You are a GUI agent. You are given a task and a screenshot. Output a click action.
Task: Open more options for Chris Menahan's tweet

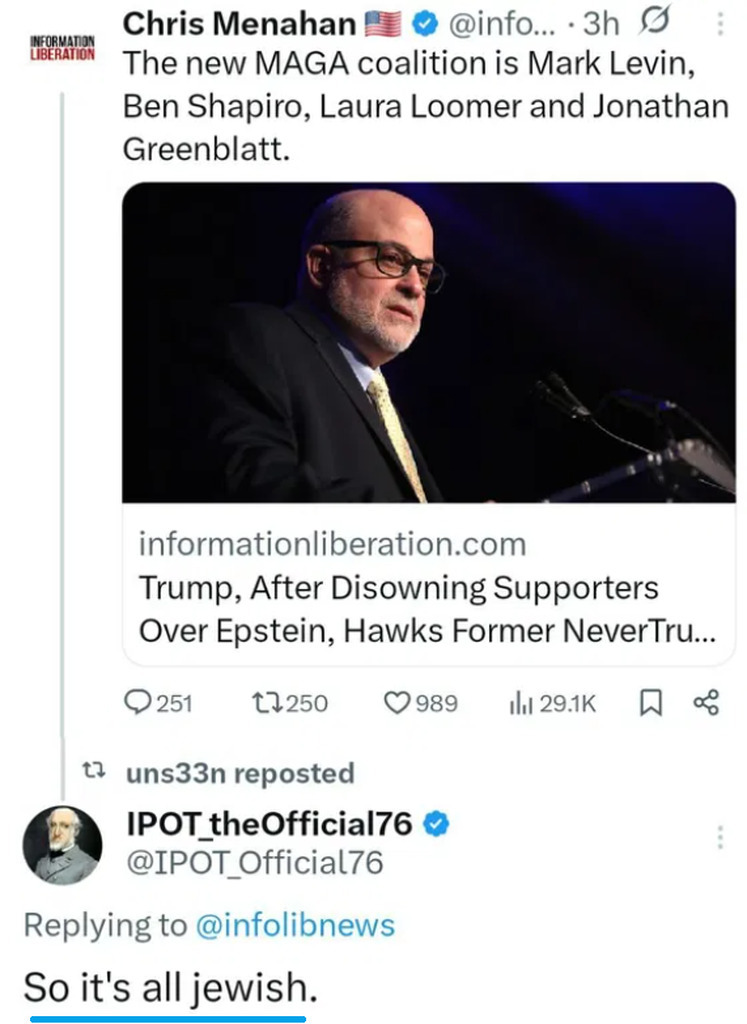(721, 24)
